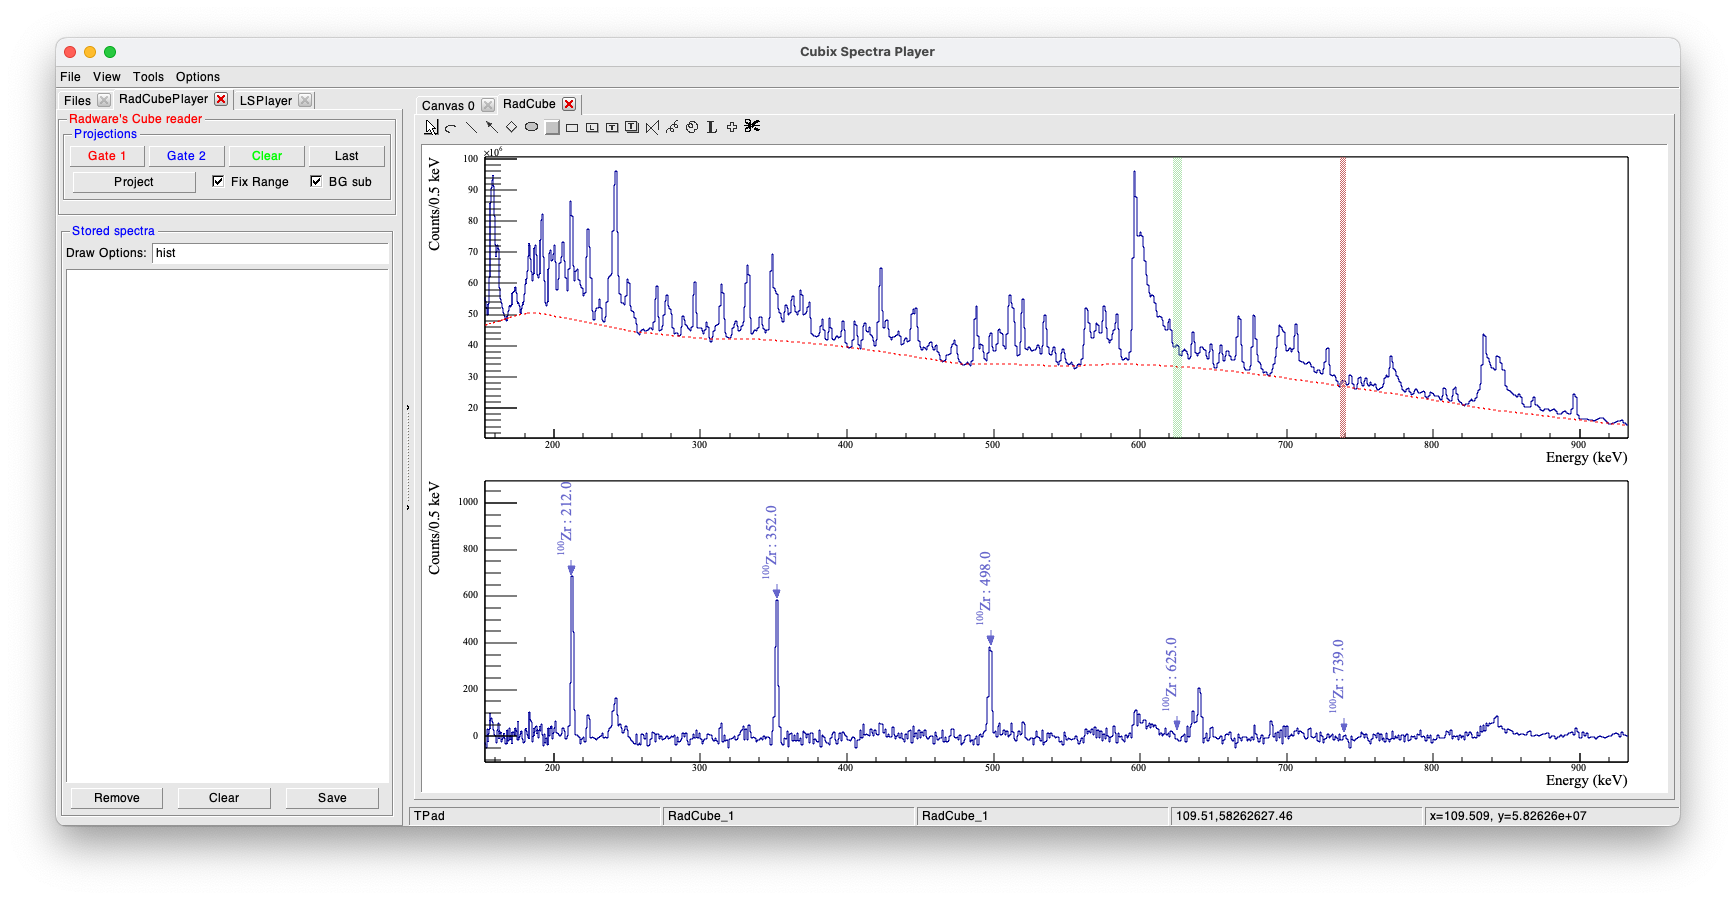1736x900 pixels.
Task: Select the stacked paves text tool
Action: coord(632,127)
